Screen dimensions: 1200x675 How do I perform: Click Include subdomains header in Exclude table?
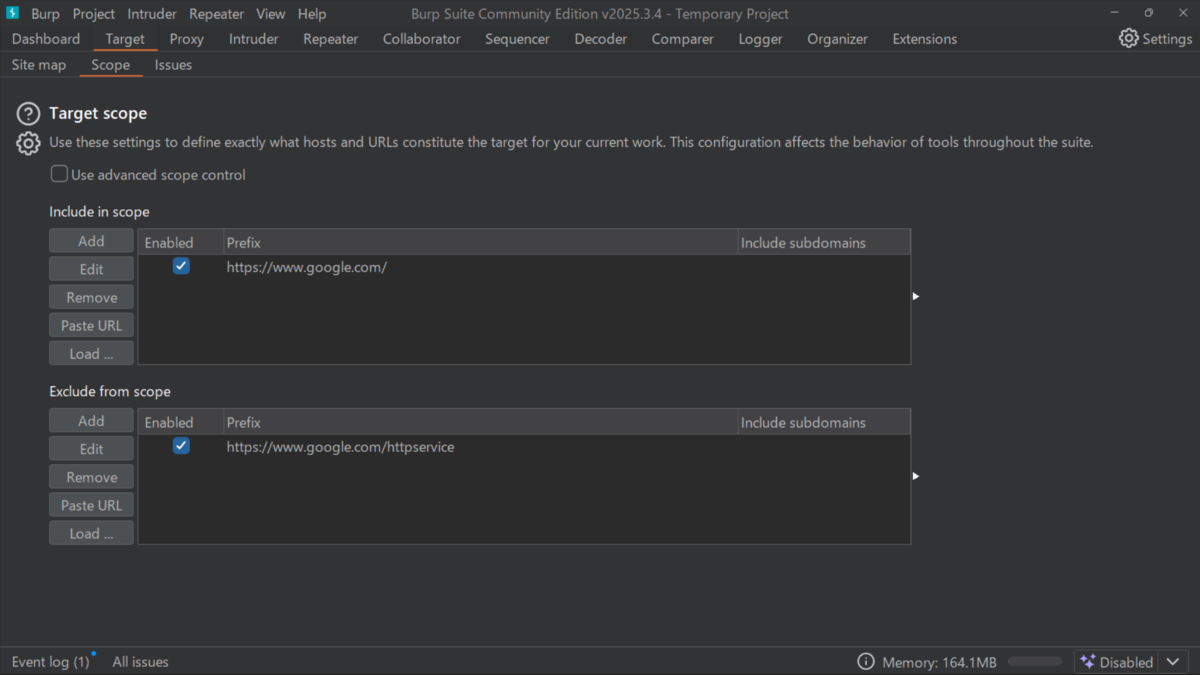tap(823, 422)
